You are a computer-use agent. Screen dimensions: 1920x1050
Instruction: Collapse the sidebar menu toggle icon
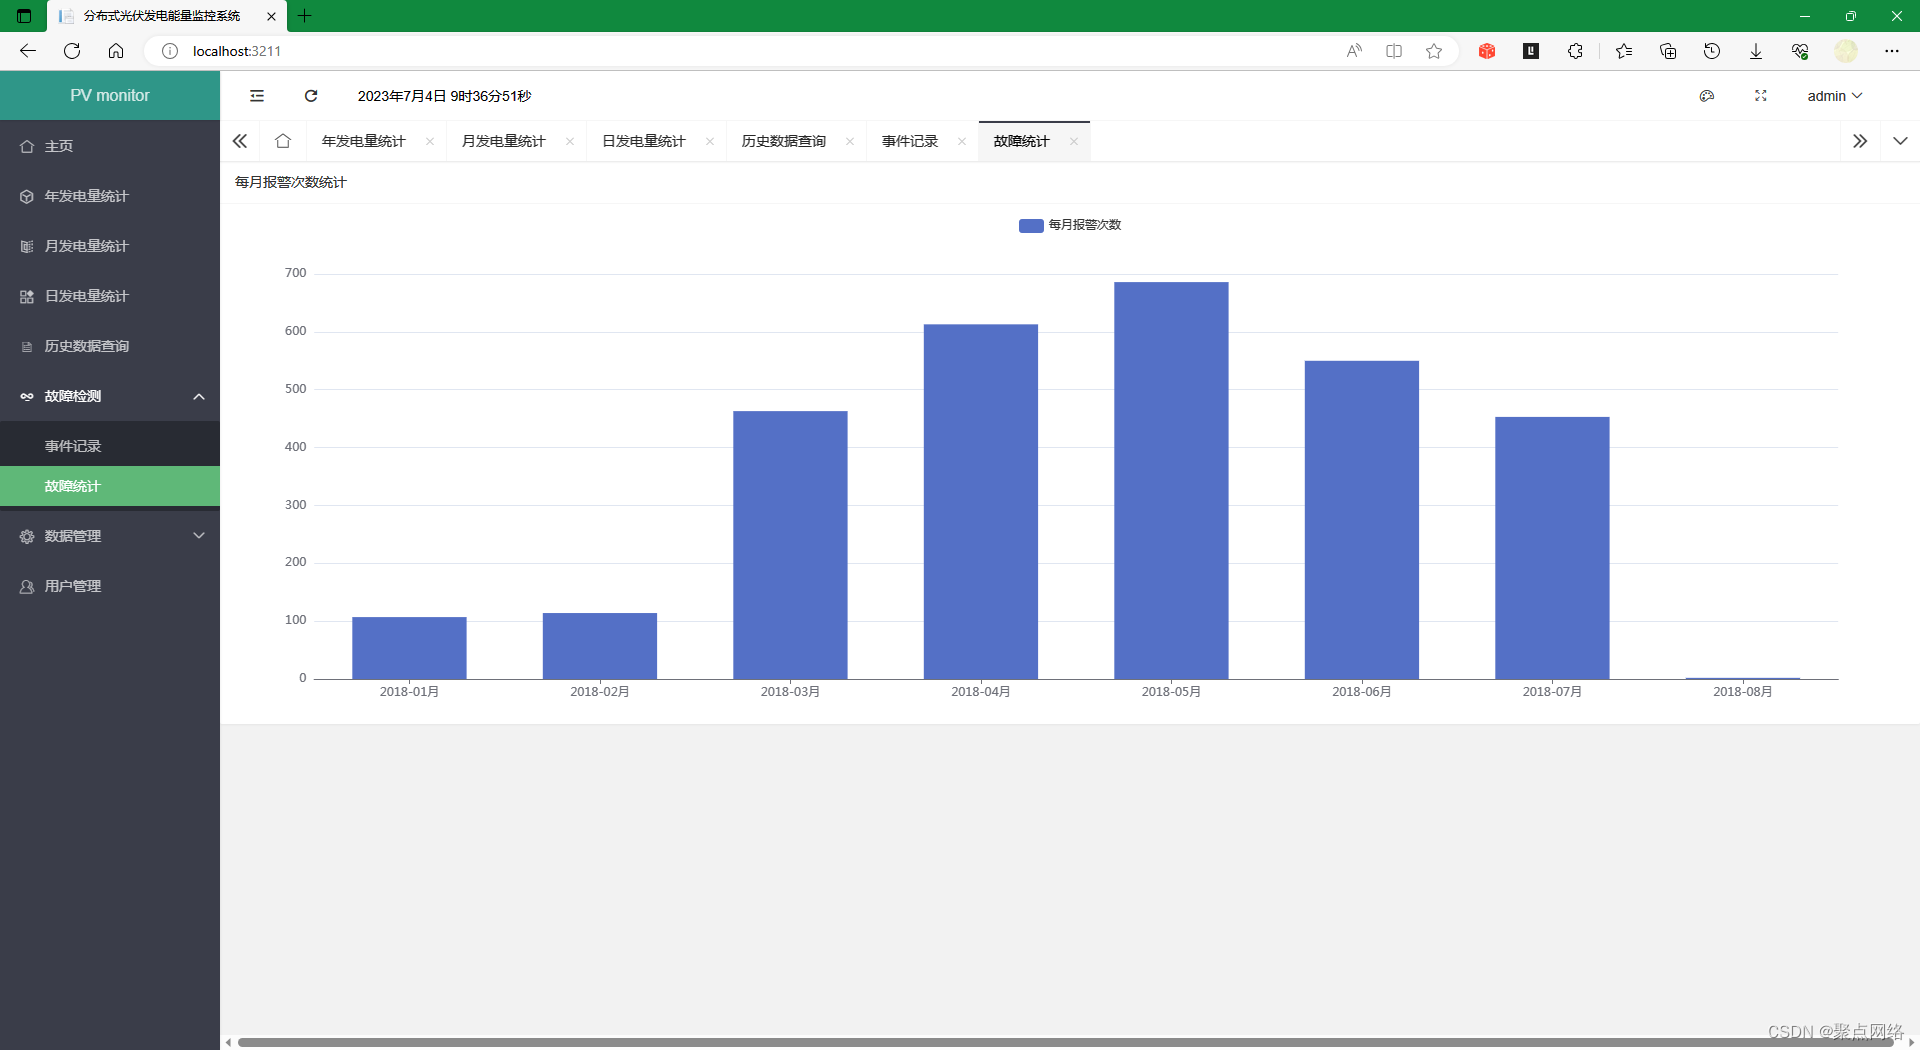257,96
